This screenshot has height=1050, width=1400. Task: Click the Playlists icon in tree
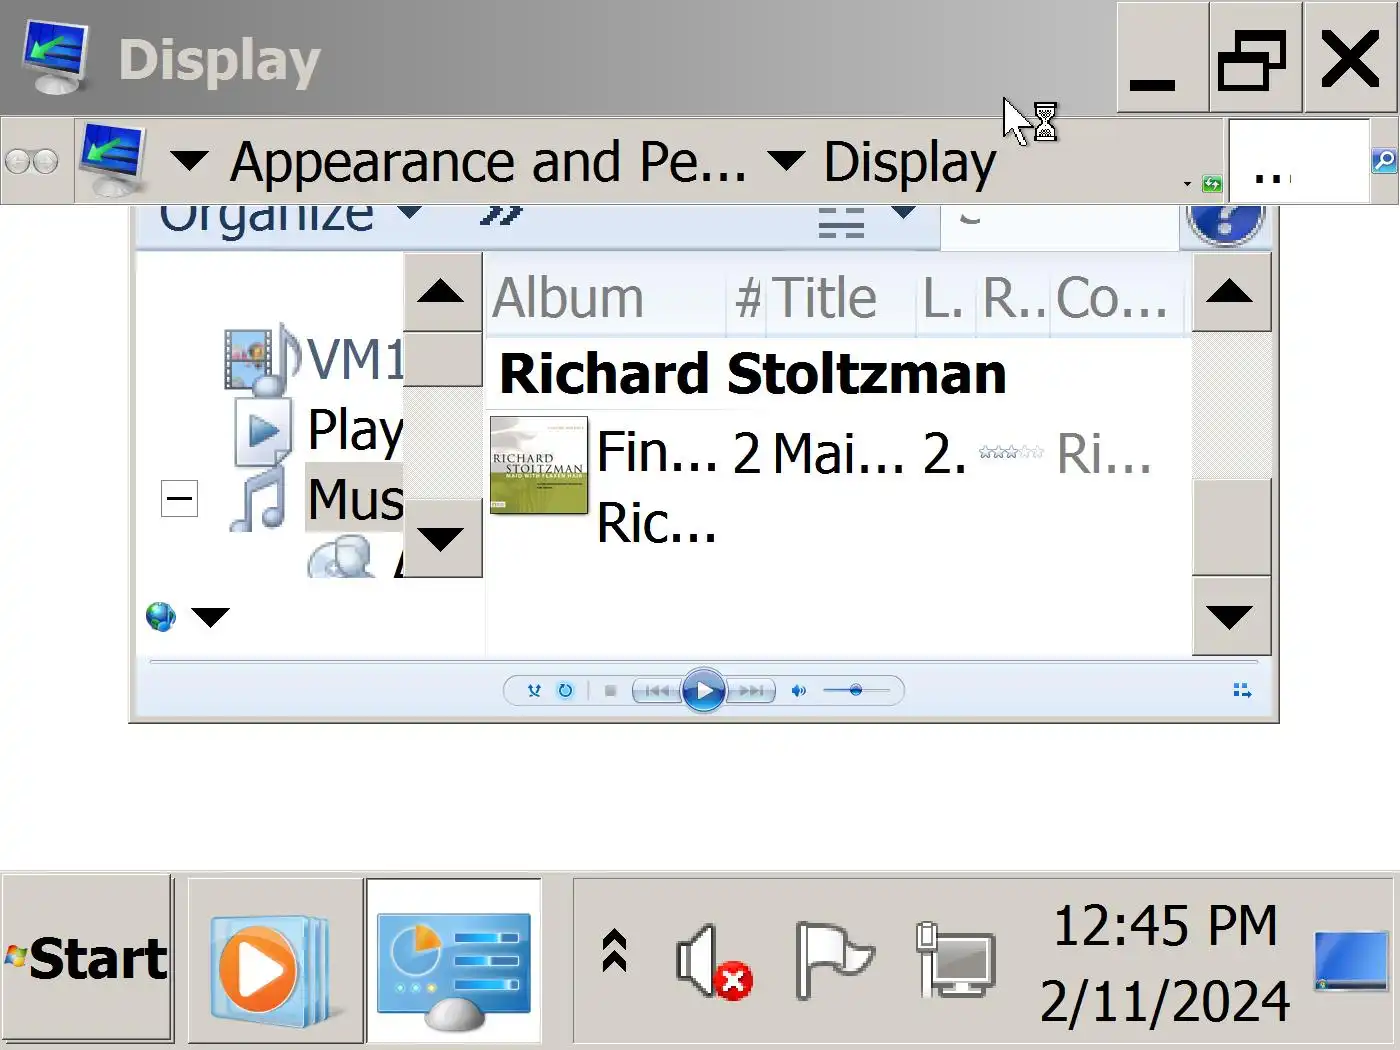point(262,431)
